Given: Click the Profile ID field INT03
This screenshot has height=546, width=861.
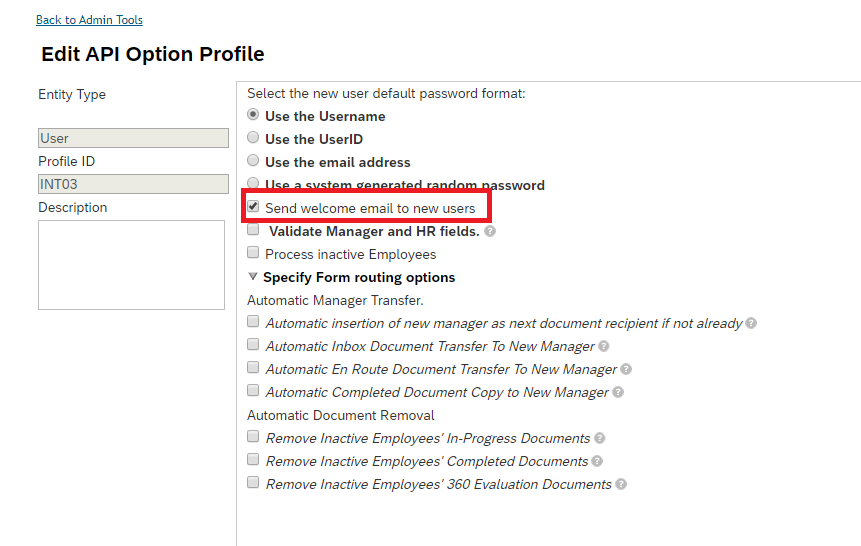Looking at the screenshot, I should coord(133,184).
